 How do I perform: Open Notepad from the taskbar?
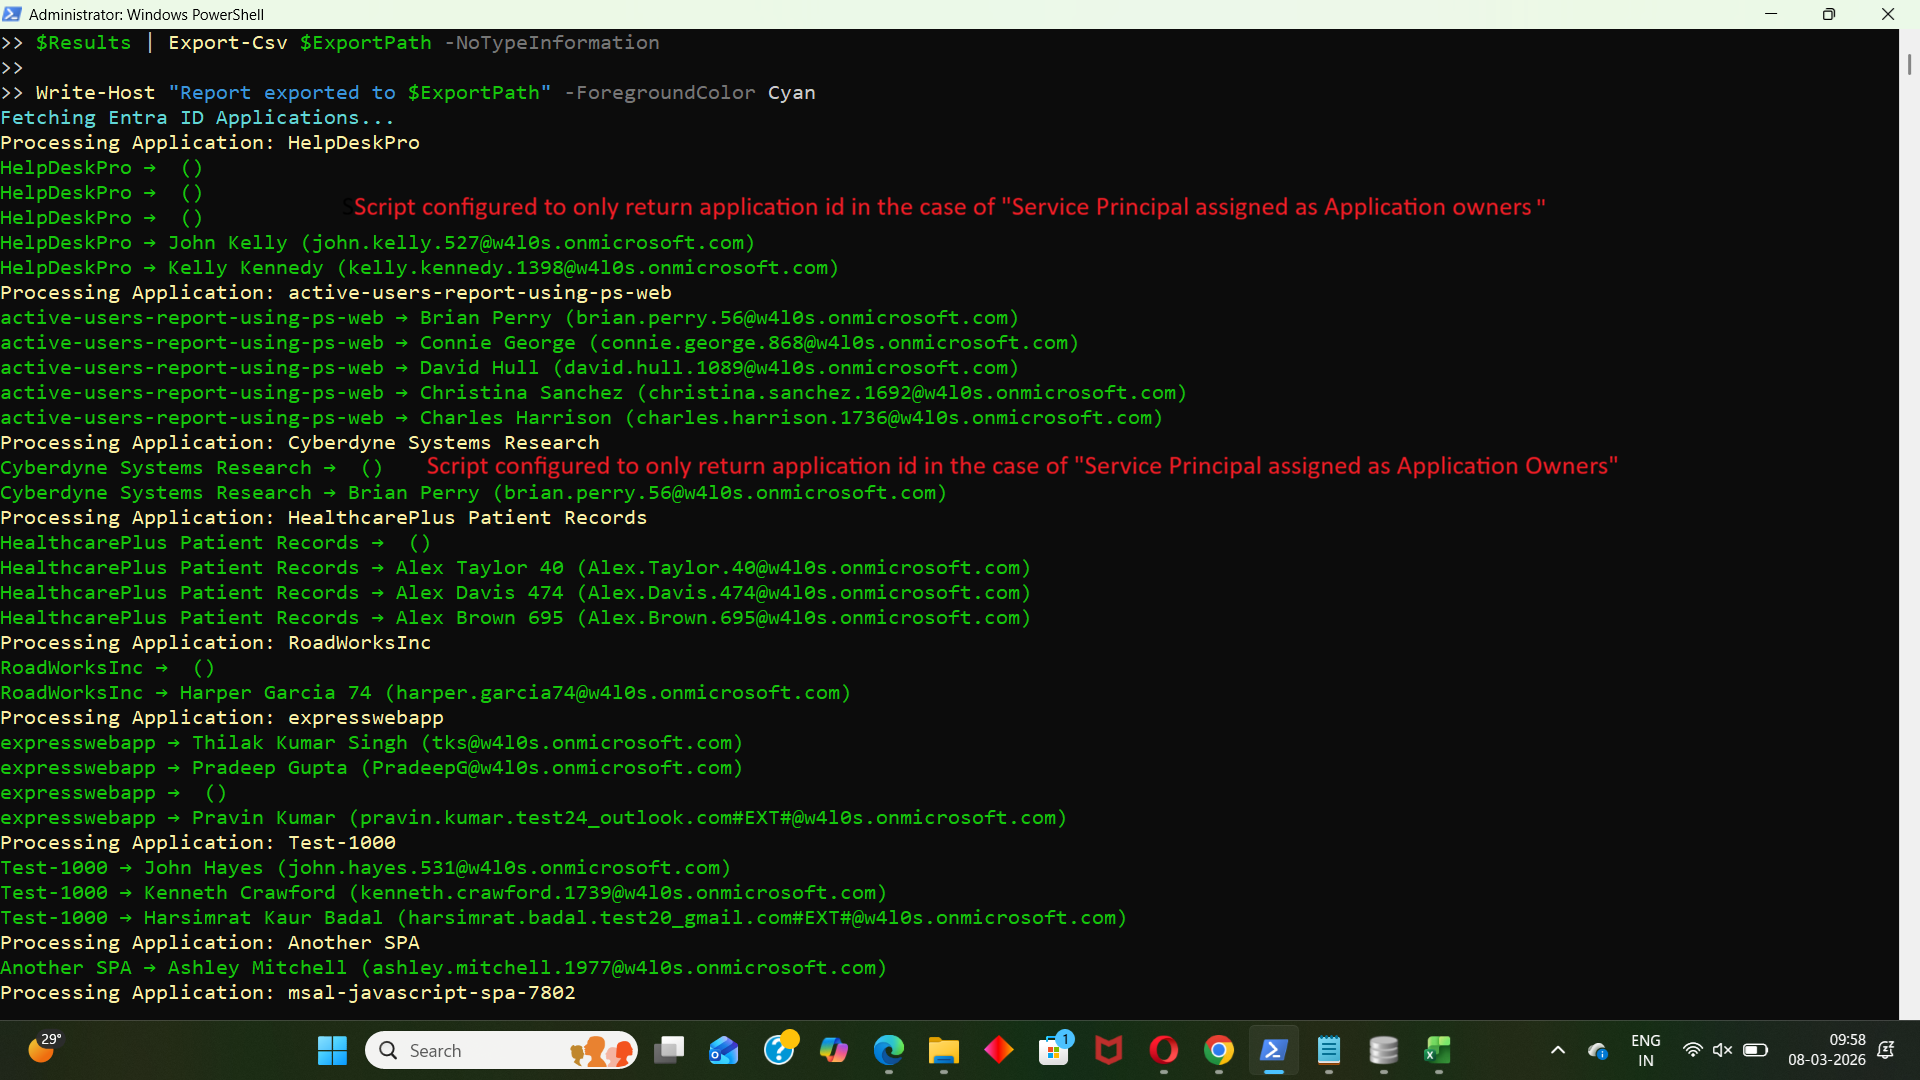1328,1050
